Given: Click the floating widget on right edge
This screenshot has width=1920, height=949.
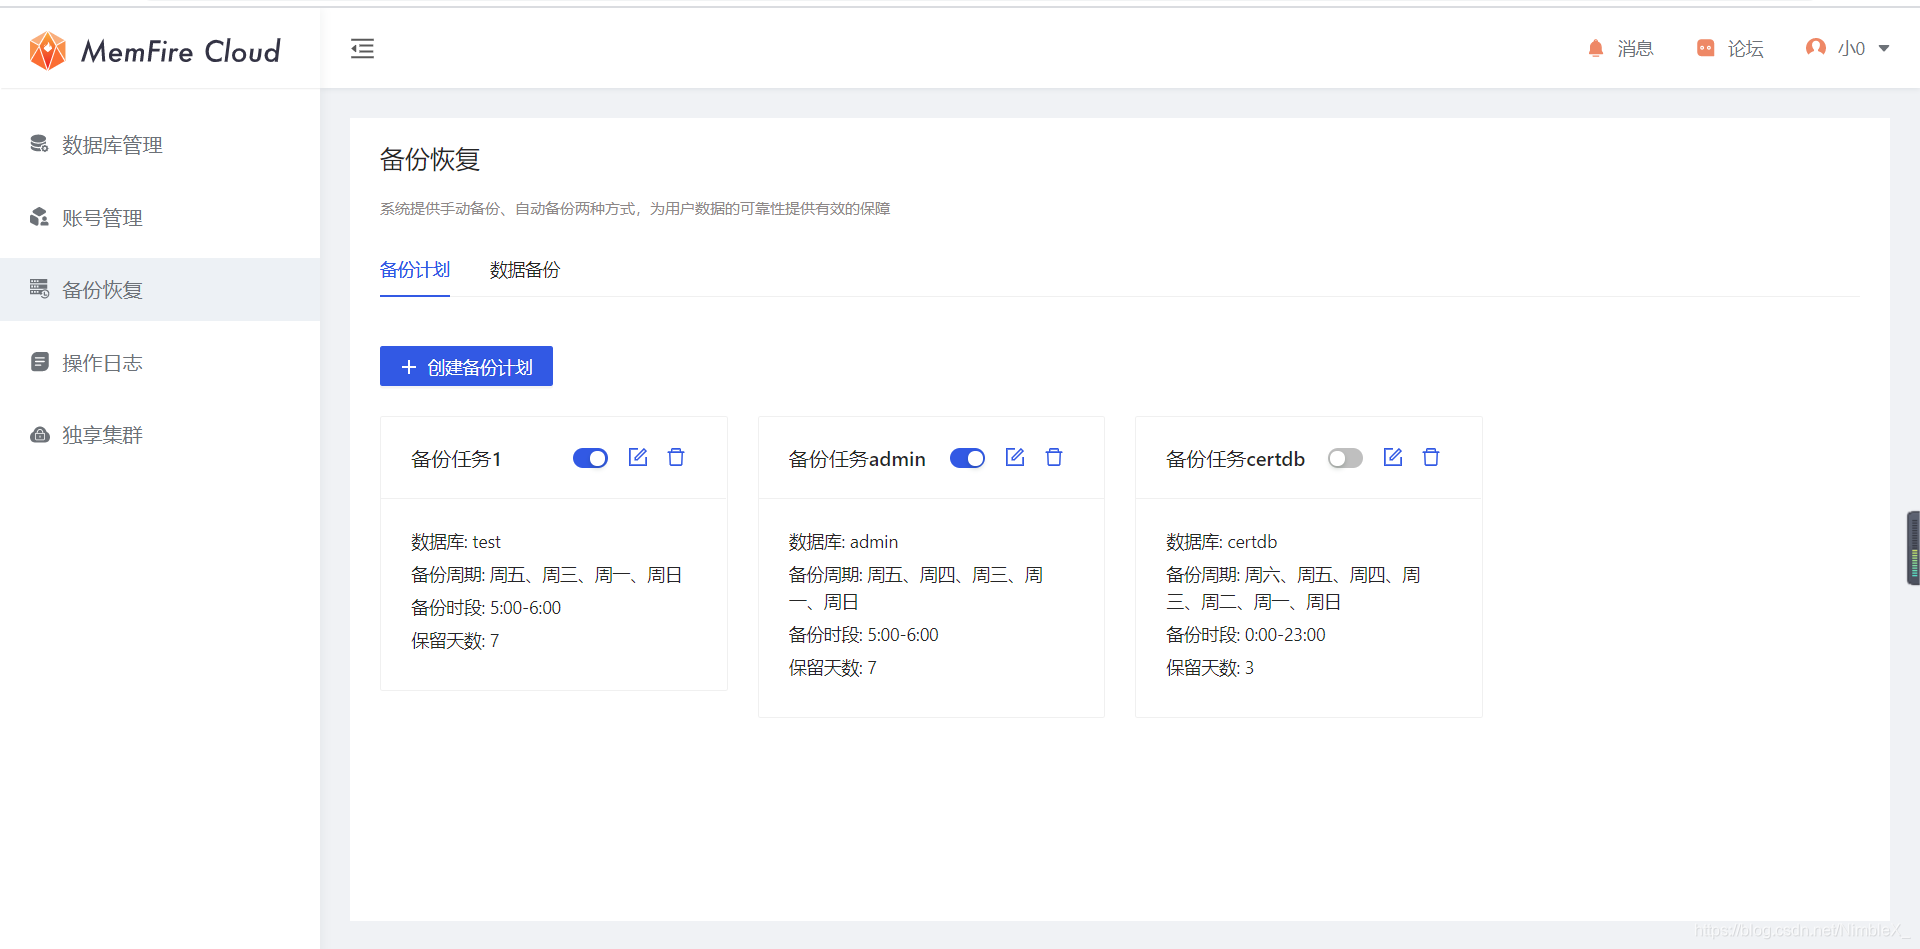Looking at the screenshot, I should [1913, 548].
